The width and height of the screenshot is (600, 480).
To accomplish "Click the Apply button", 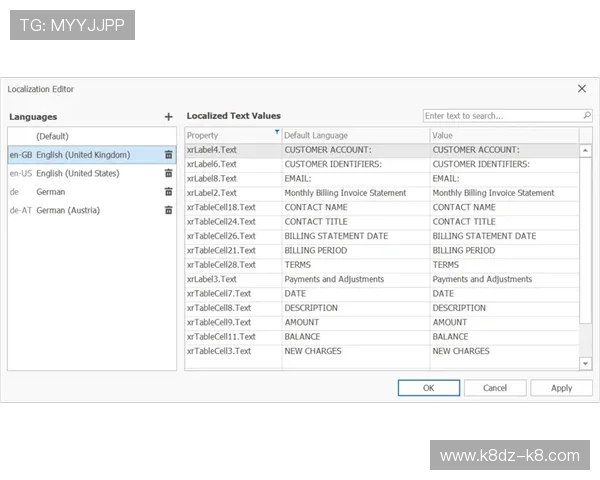I will pyautogui.click(x=561, y=388).
